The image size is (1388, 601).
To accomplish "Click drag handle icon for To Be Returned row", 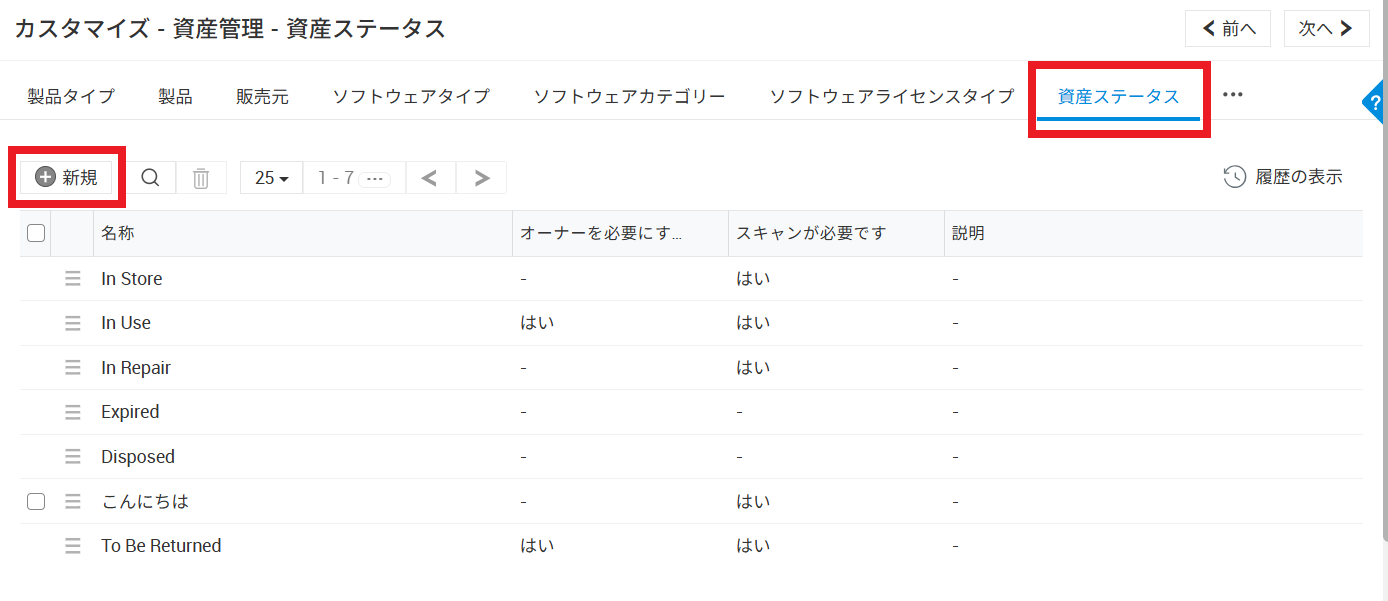I will coord(73,546).
